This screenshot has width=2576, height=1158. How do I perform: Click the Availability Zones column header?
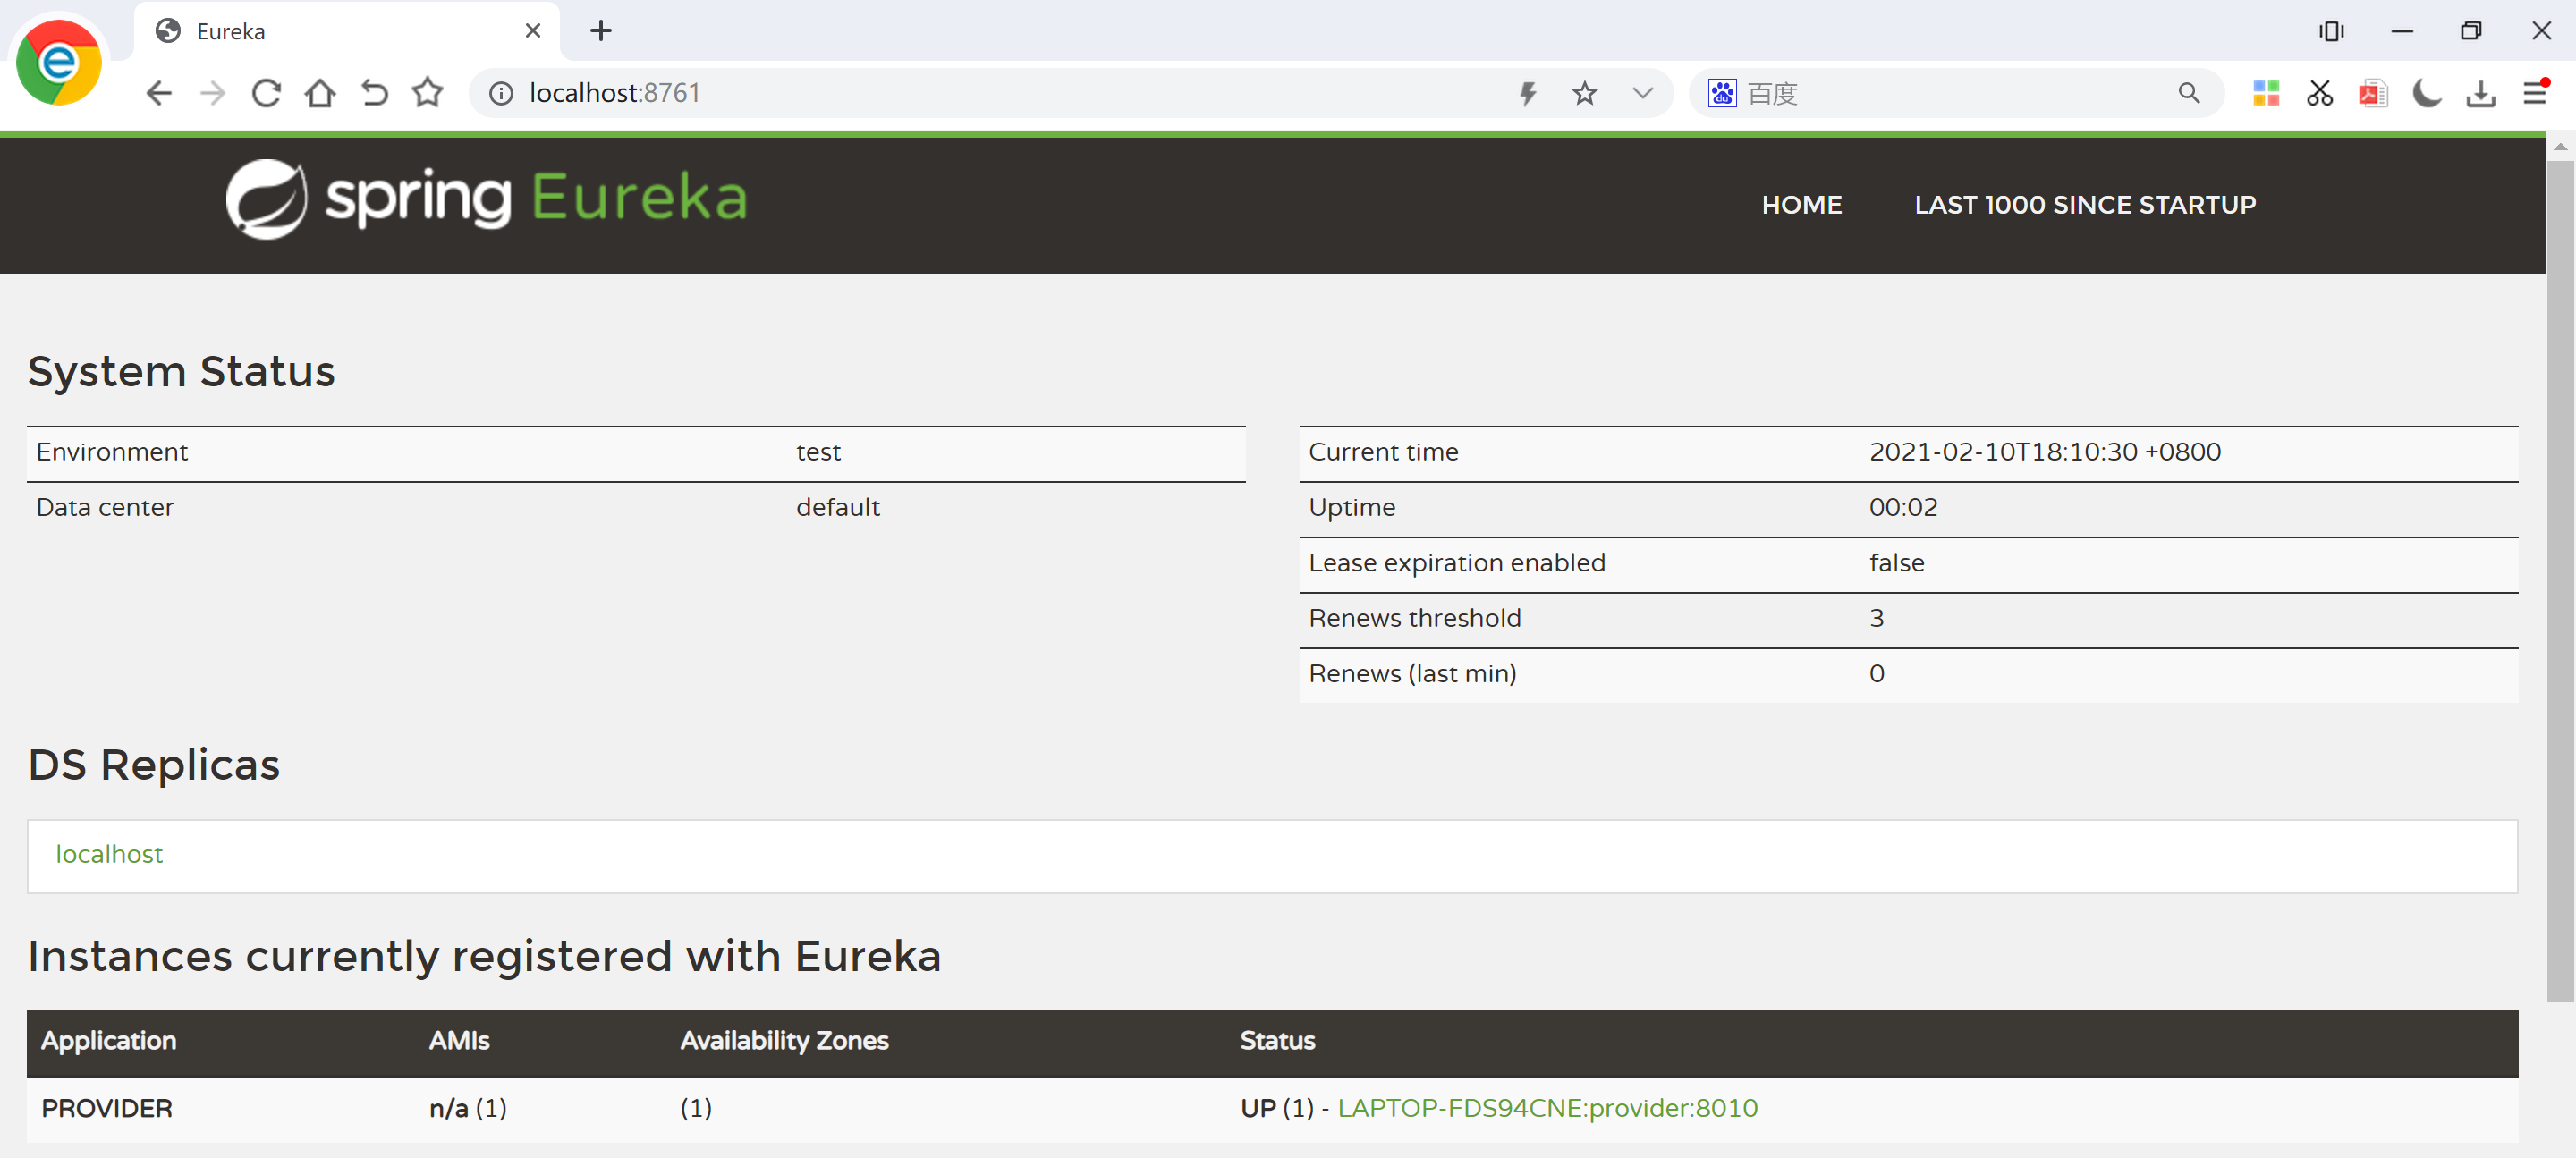tap(784, 1041)
